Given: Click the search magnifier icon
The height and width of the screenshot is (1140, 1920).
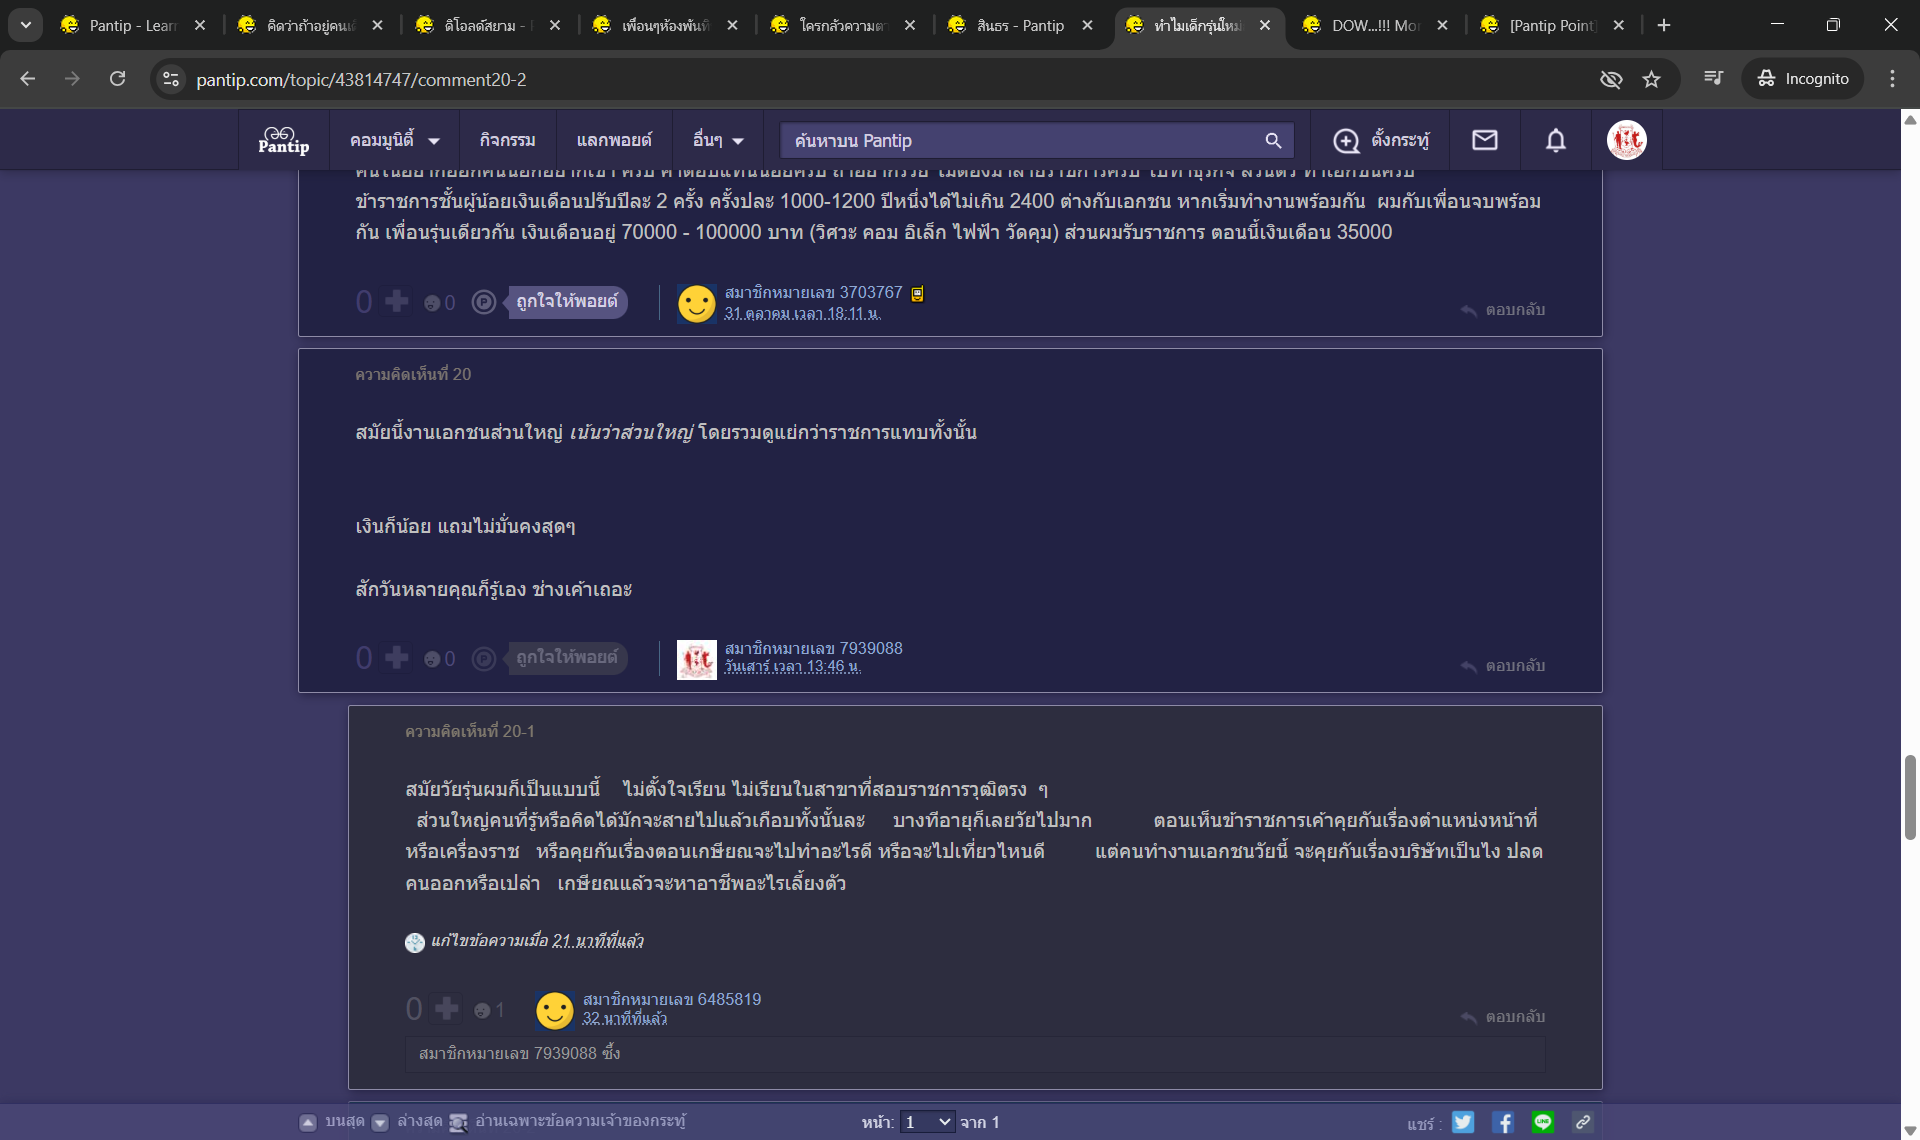Looking at the screenshot, I should 1273,141.
